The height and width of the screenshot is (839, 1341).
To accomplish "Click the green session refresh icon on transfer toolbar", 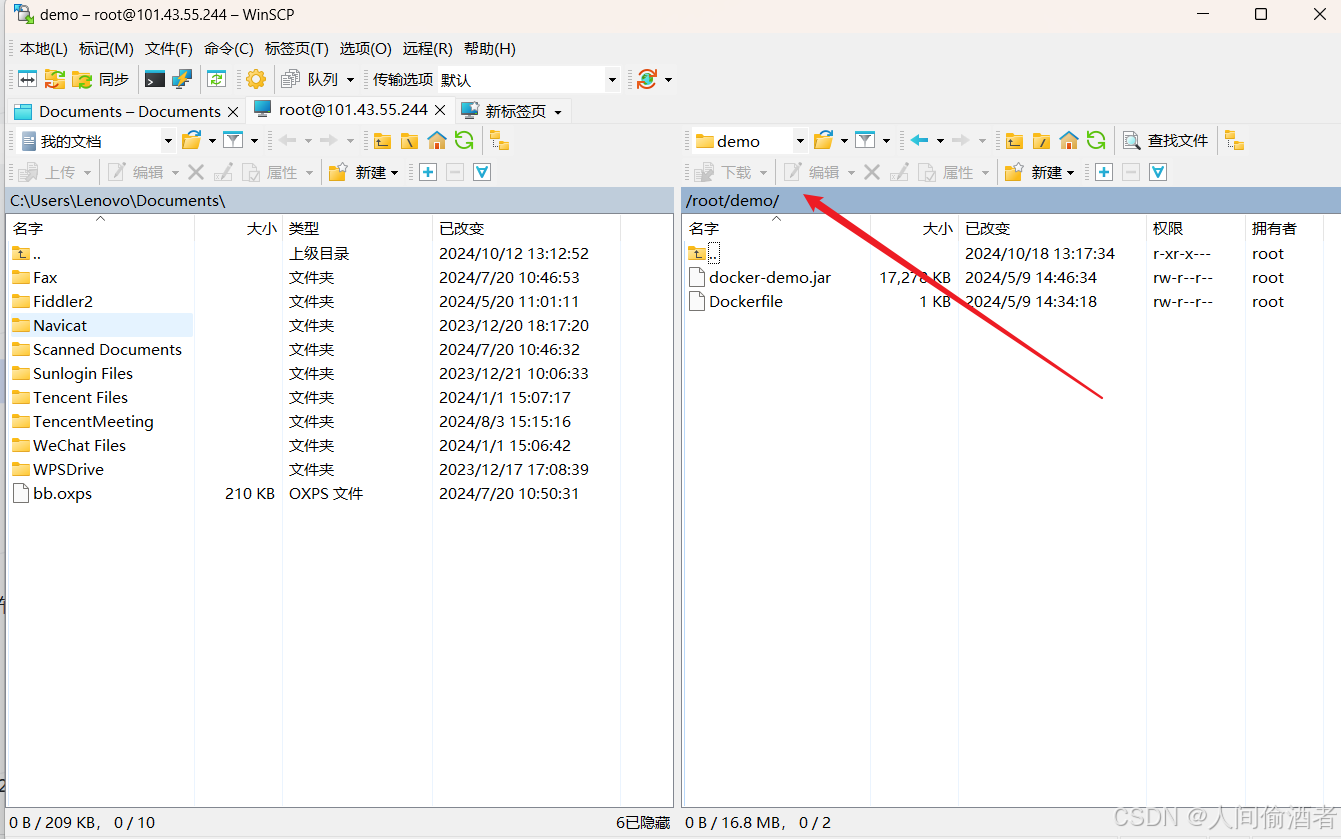I will (647, 79).
